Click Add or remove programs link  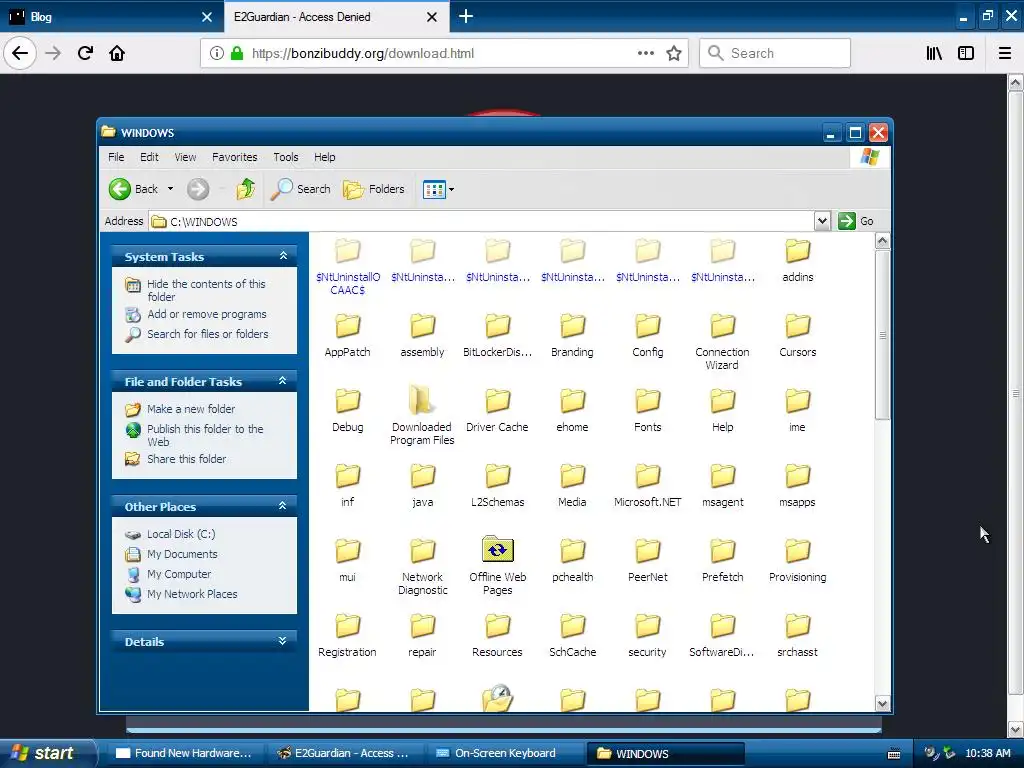pos(206,314)
